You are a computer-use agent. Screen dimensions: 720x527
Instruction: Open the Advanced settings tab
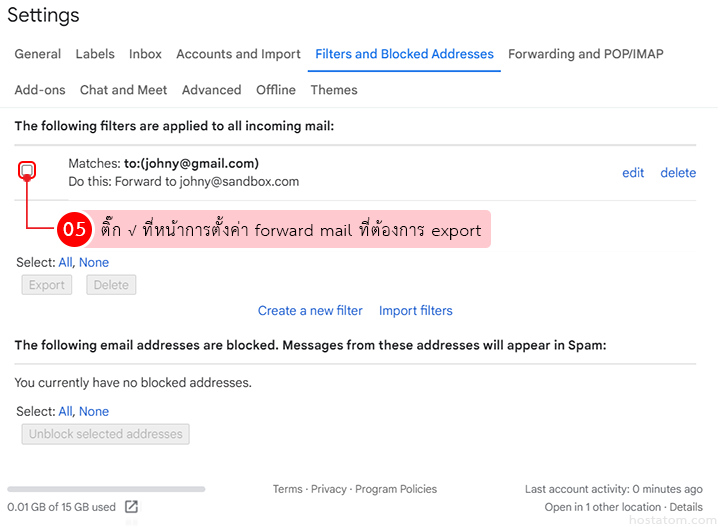211,90
